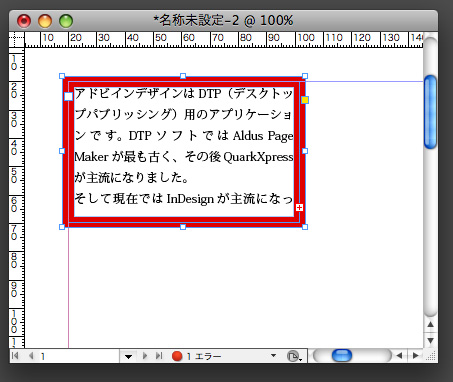453x382 pixels.
Task: Click the top-left frame selection handle
Action: click(62, 76)
